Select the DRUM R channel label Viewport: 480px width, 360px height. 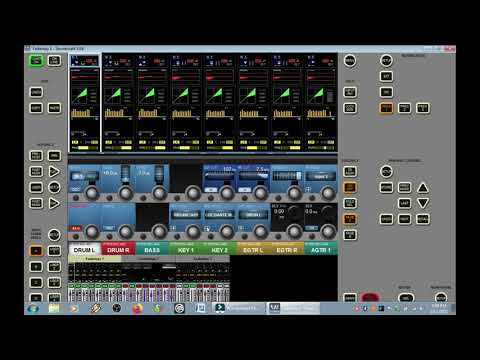[x=118, y=249]
